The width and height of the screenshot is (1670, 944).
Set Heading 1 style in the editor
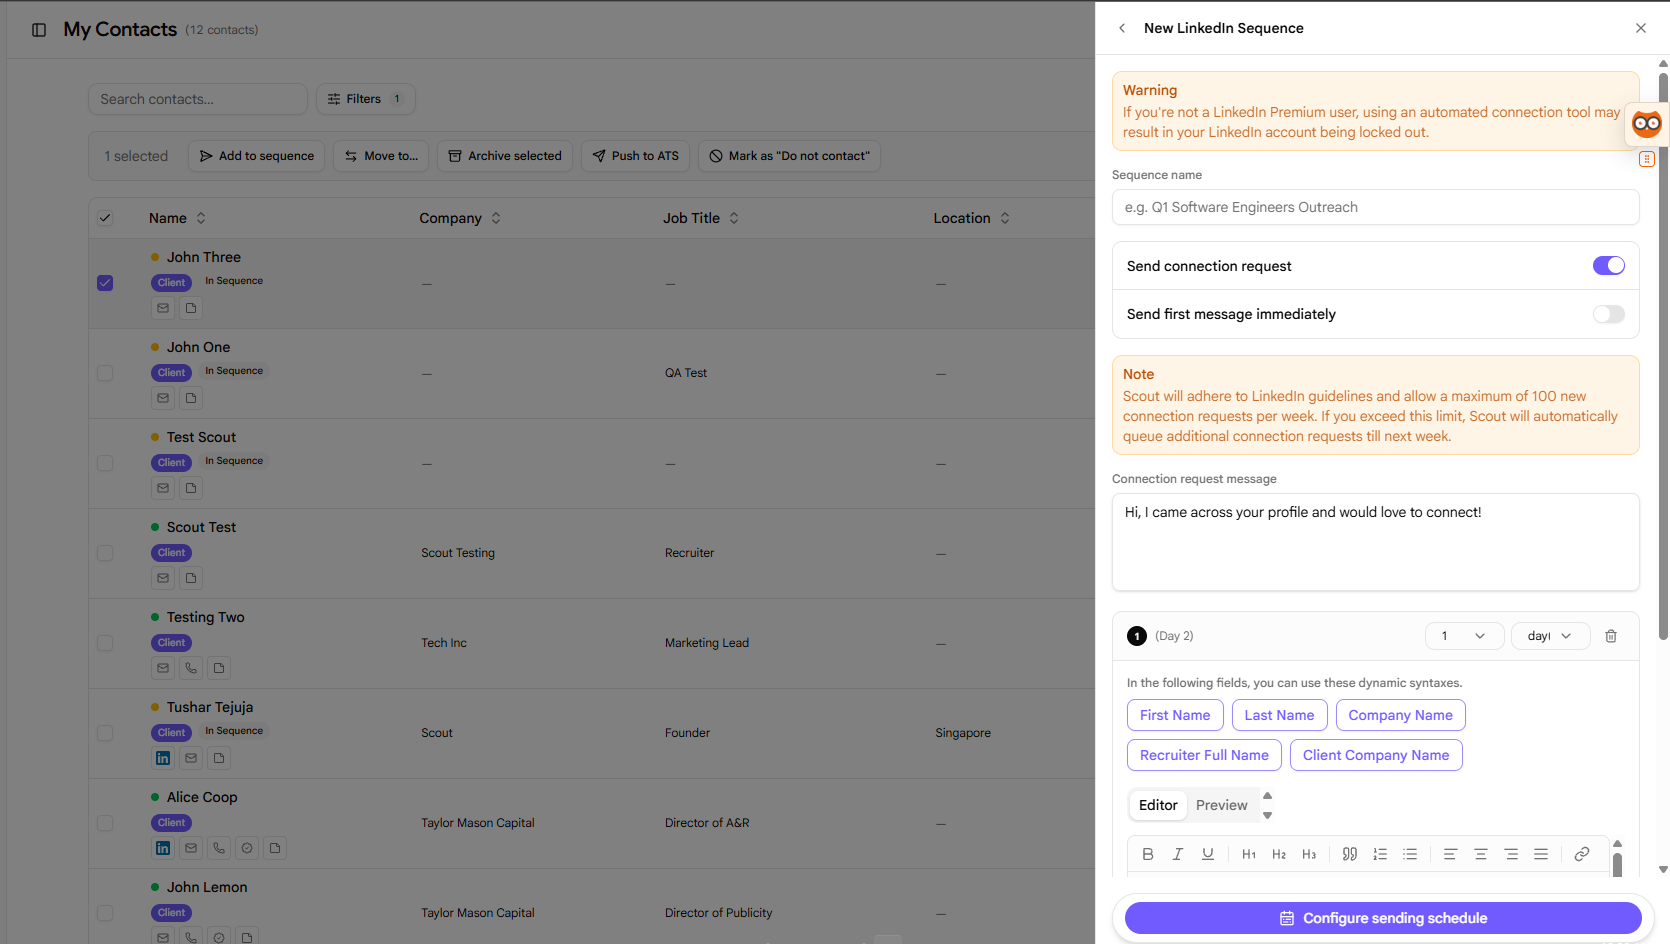[1249, 854]
